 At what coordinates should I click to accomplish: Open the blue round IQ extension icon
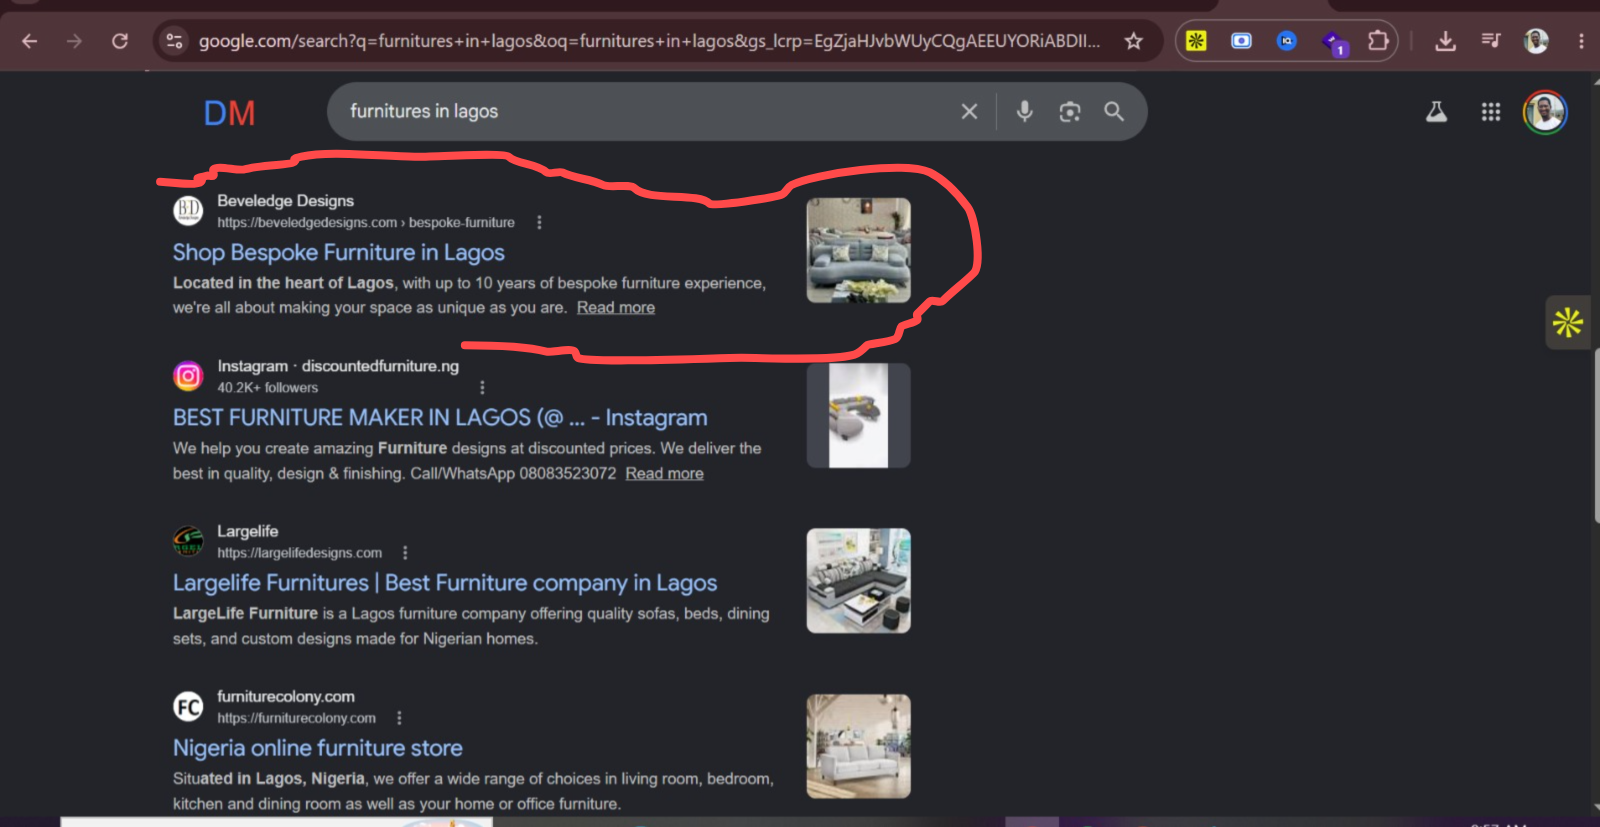point(1287,41)
